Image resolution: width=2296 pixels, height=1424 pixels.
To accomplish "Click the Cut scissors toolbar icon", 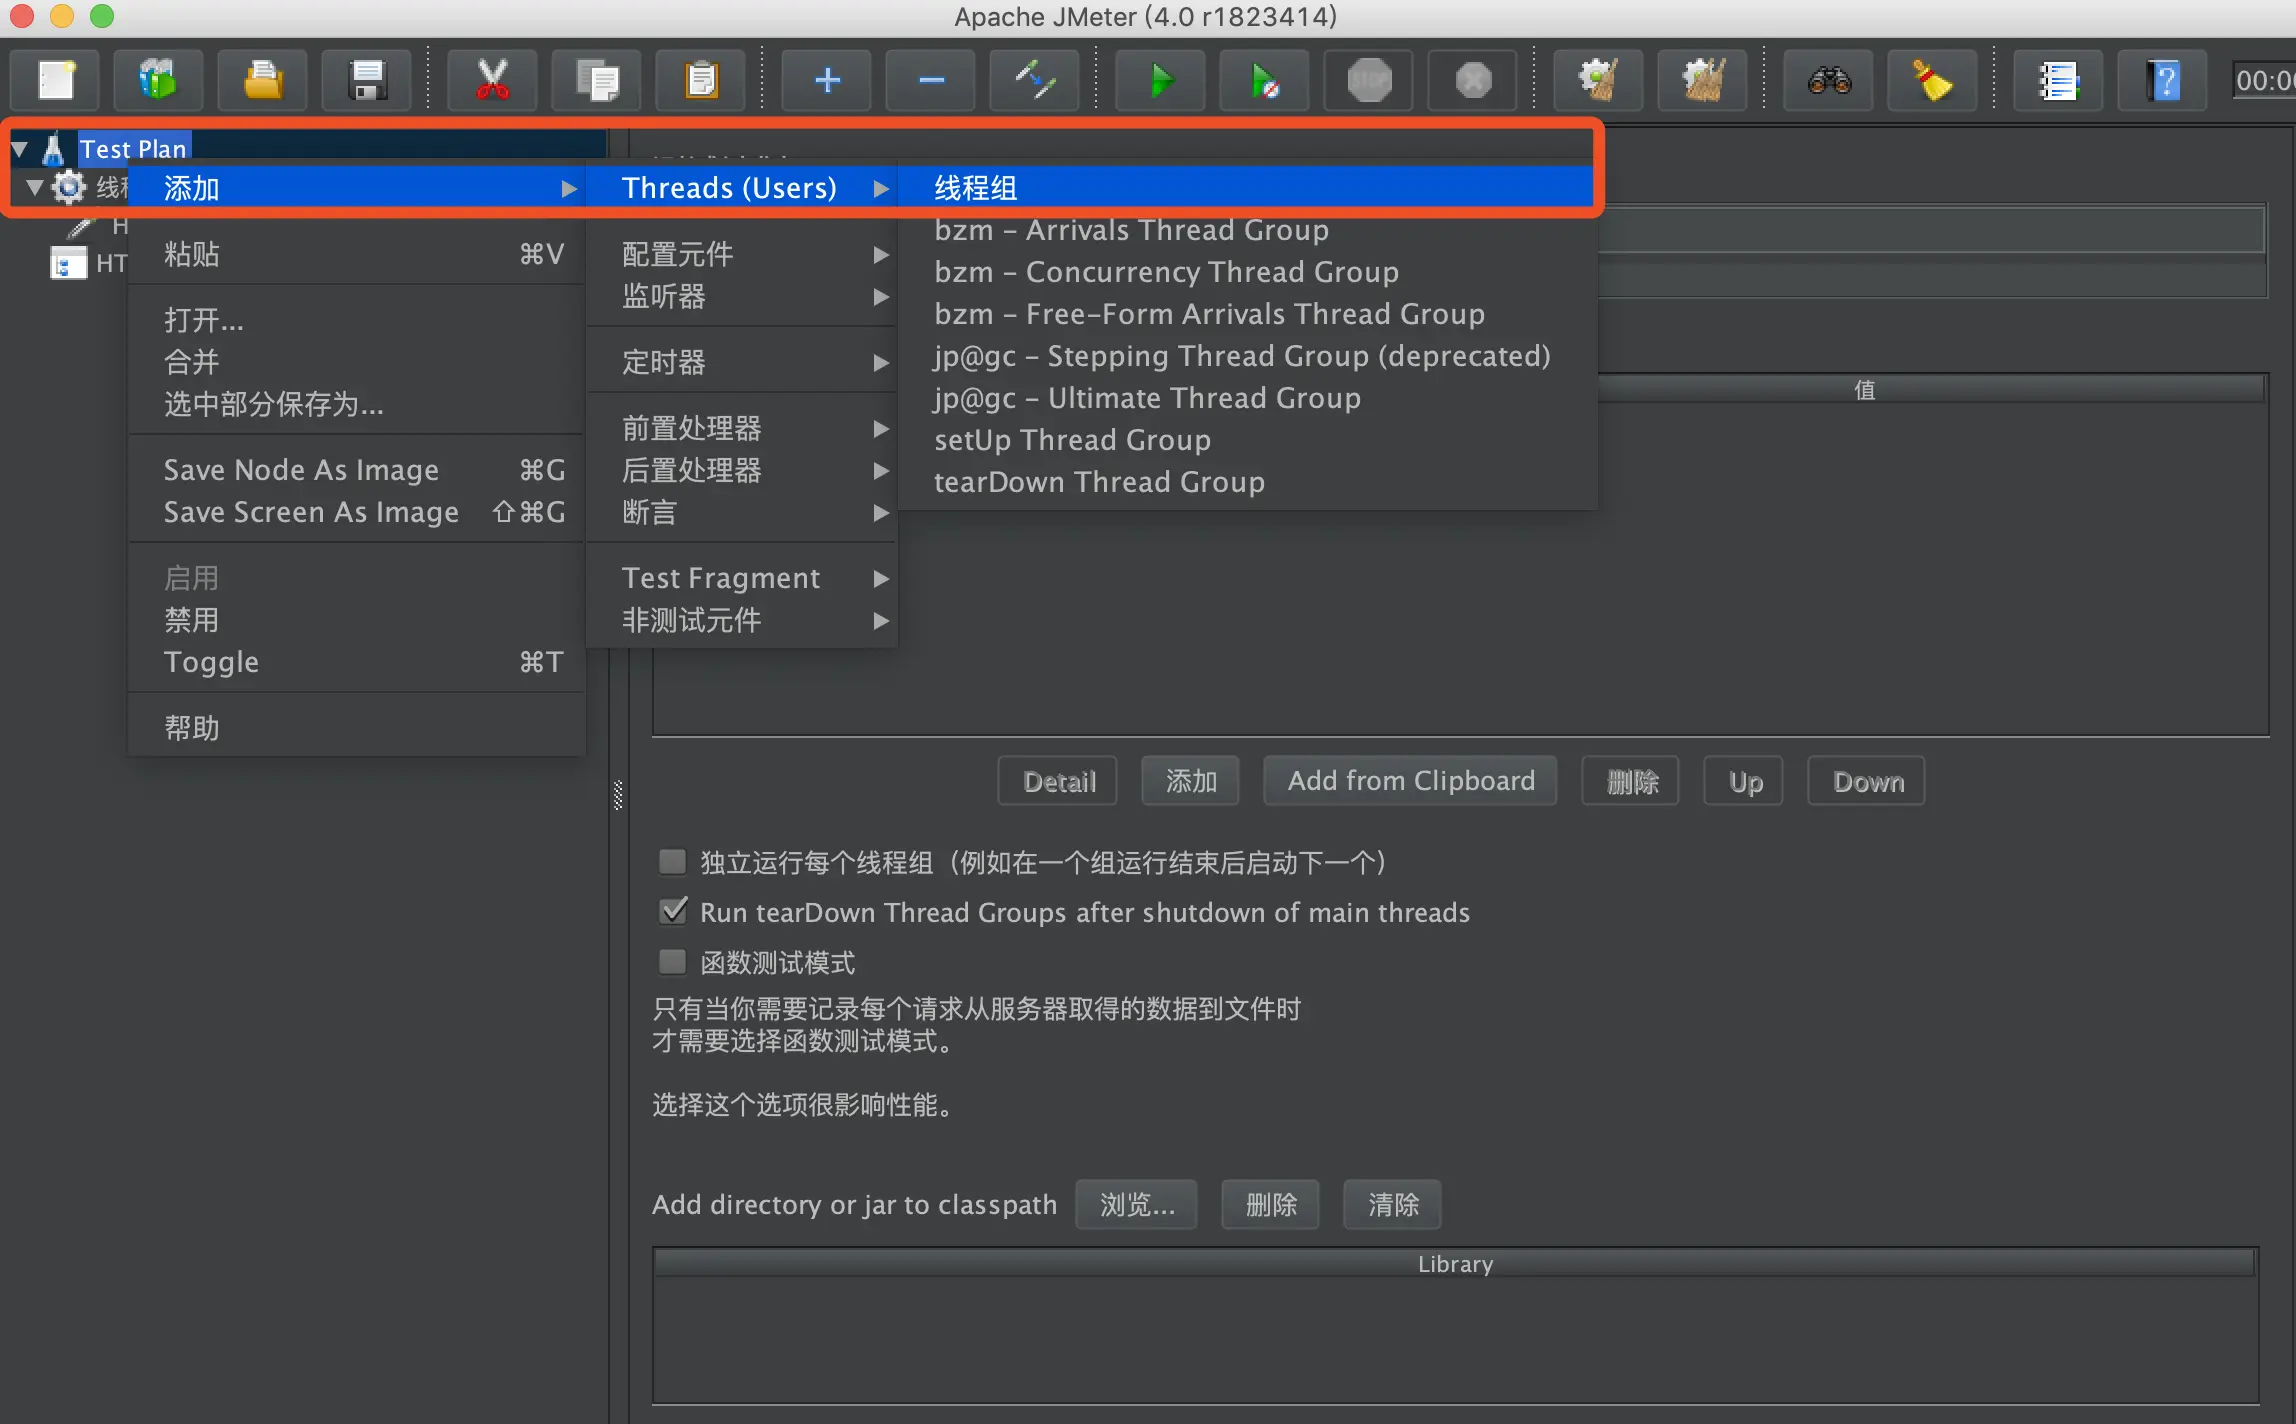I will (492, 80).
